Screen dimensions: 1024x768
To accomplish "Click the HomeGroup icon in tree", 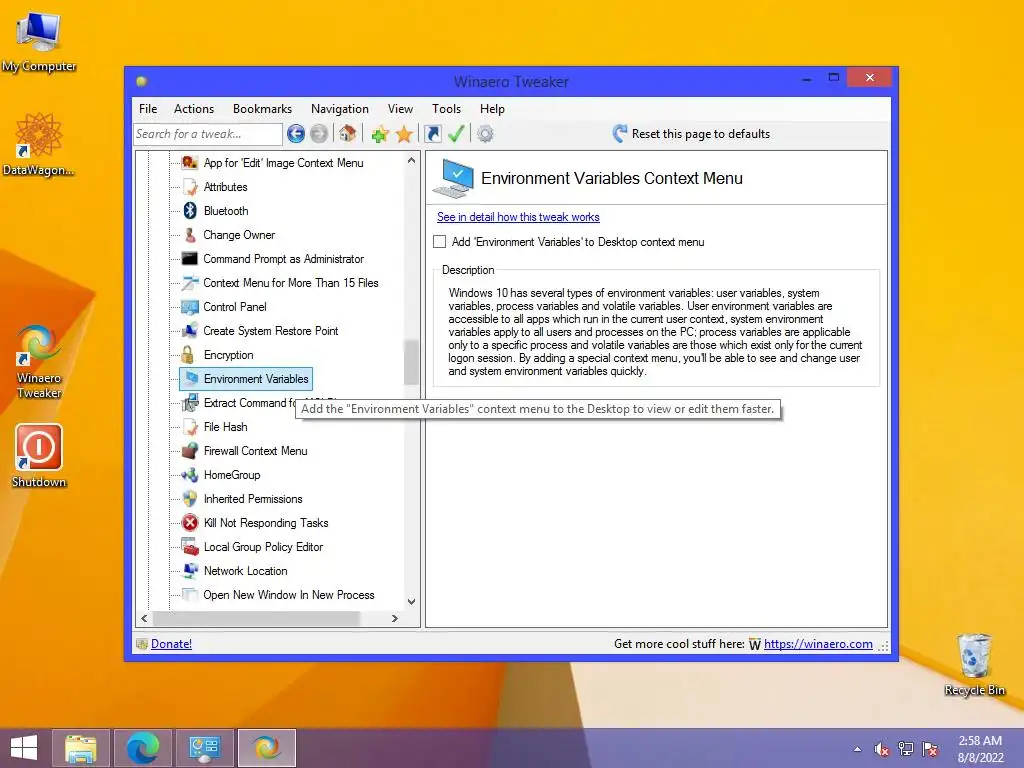I will point(190,475).
